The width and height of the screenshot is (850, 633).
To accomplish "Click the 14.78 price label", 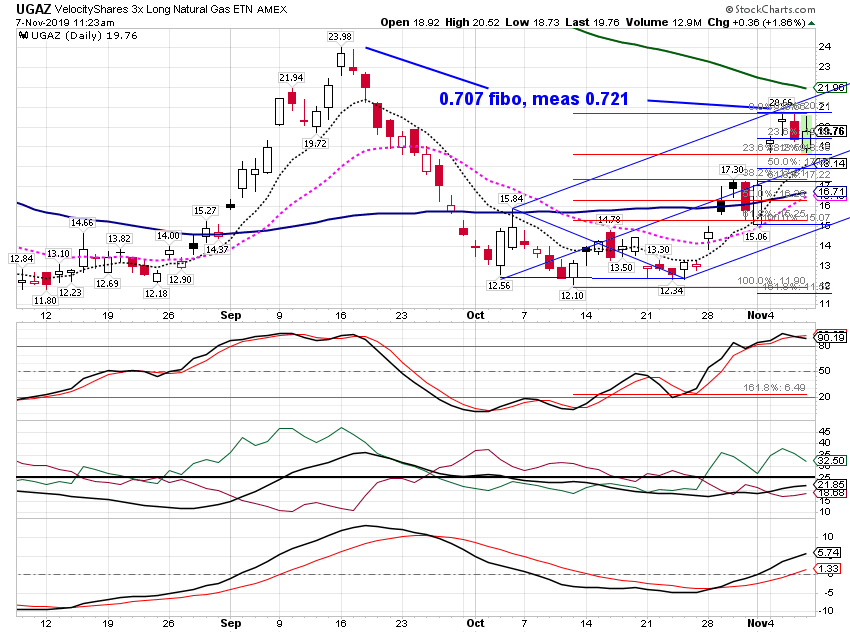I will [x=609, y=219].
